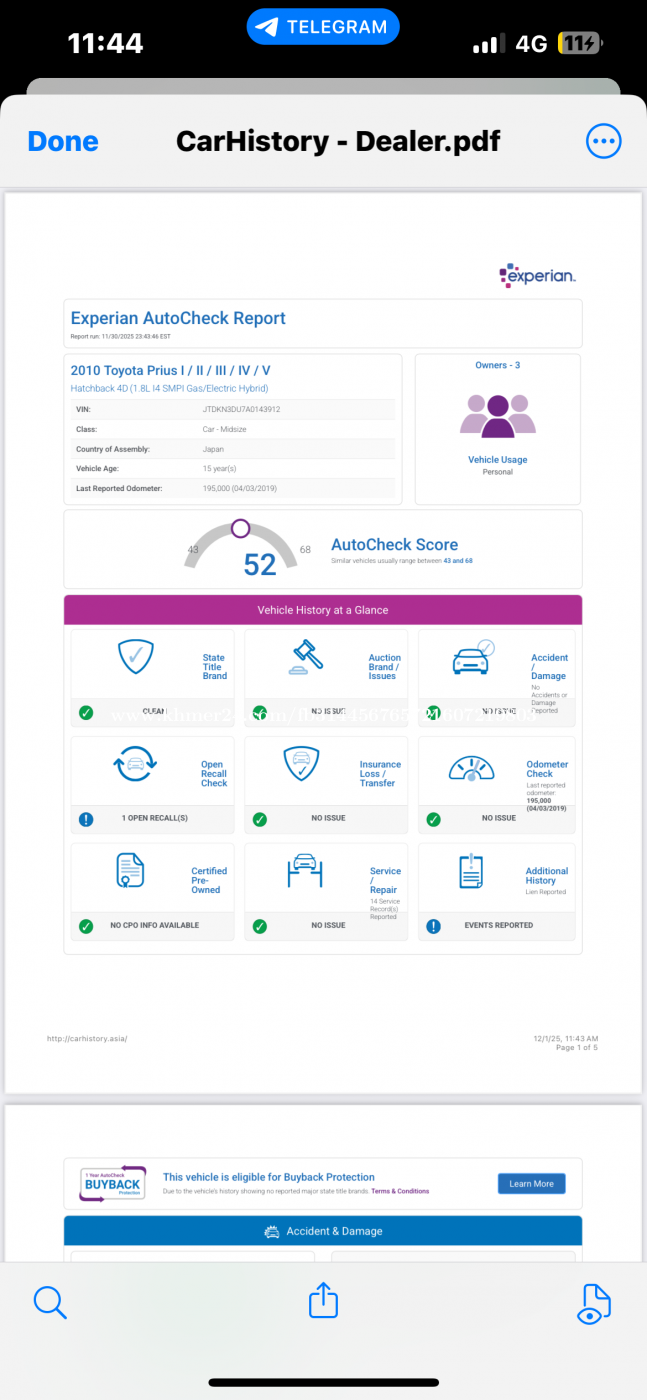Tap the Service / Repair lift icon
The image size is (647, 1400).
[x=303, y=871]
